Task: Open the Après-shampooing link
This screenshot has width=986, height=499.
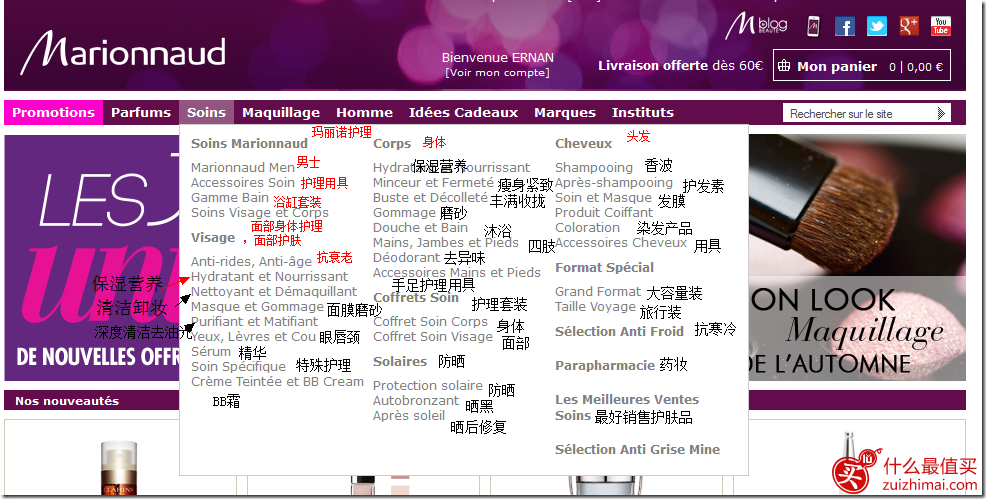Action: click(614, 183)
